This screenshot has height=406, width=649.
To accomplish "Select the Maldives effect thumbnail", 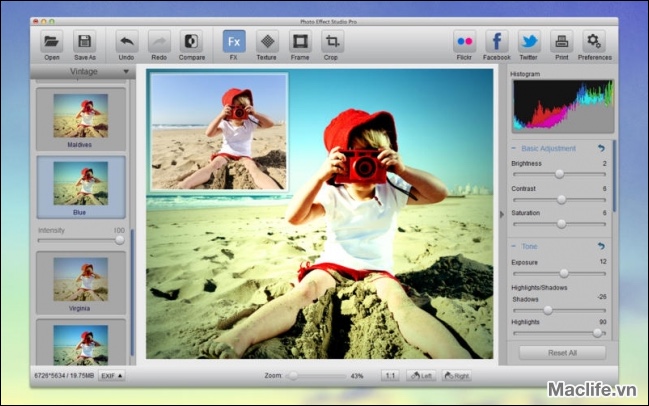I will click(81, 116).
